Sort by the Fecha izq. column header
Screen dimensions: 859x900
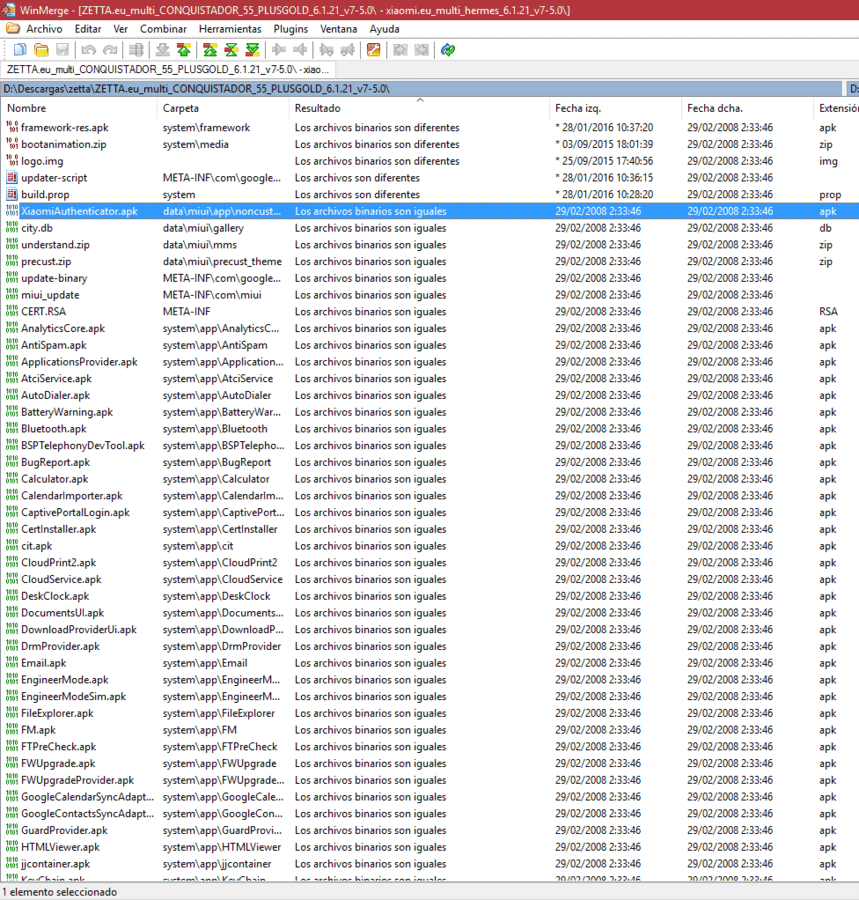(x=615, y=108)
